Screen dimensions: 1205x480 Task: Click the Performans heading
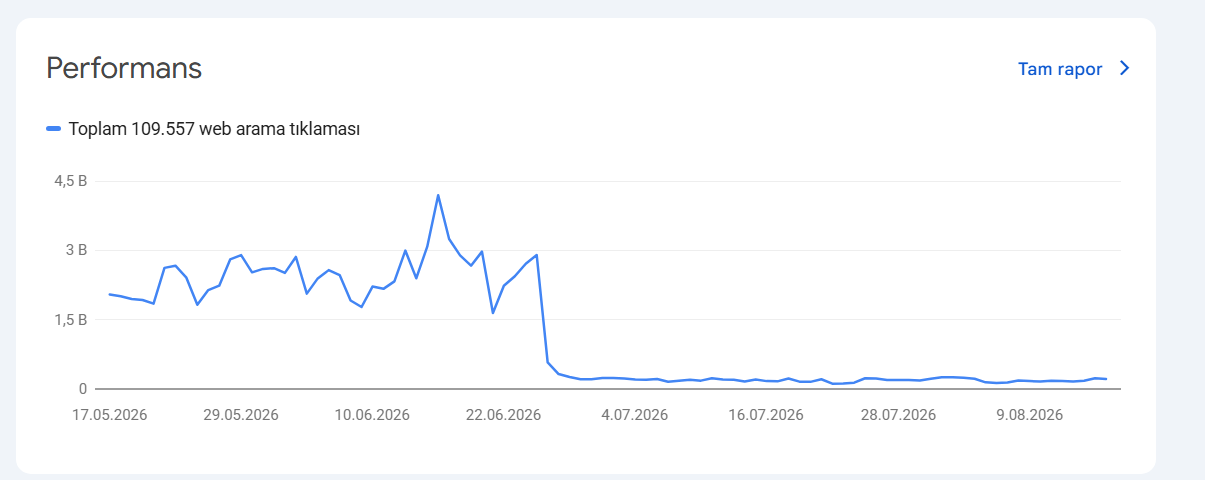[124, 68]
